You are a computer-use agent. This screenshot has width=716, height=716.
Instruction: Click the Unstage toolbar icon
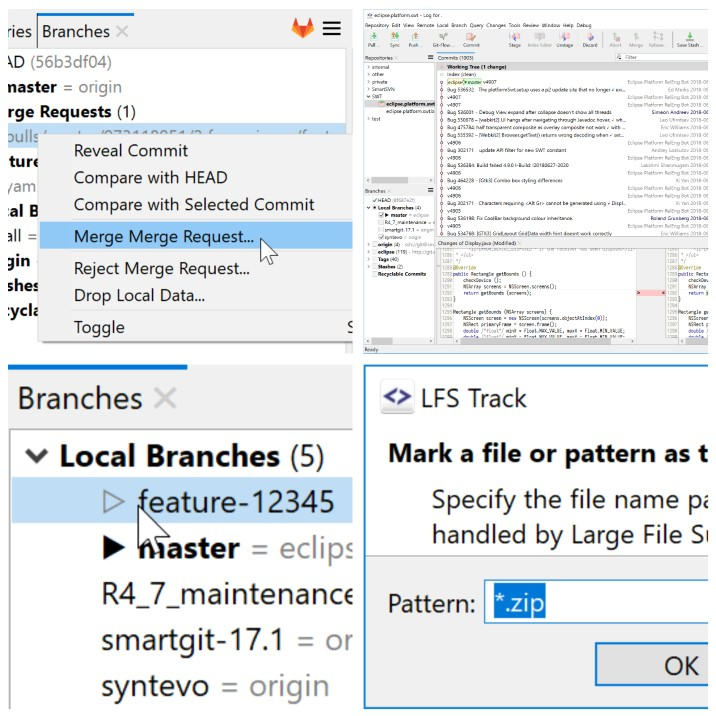tap(565, 37)
